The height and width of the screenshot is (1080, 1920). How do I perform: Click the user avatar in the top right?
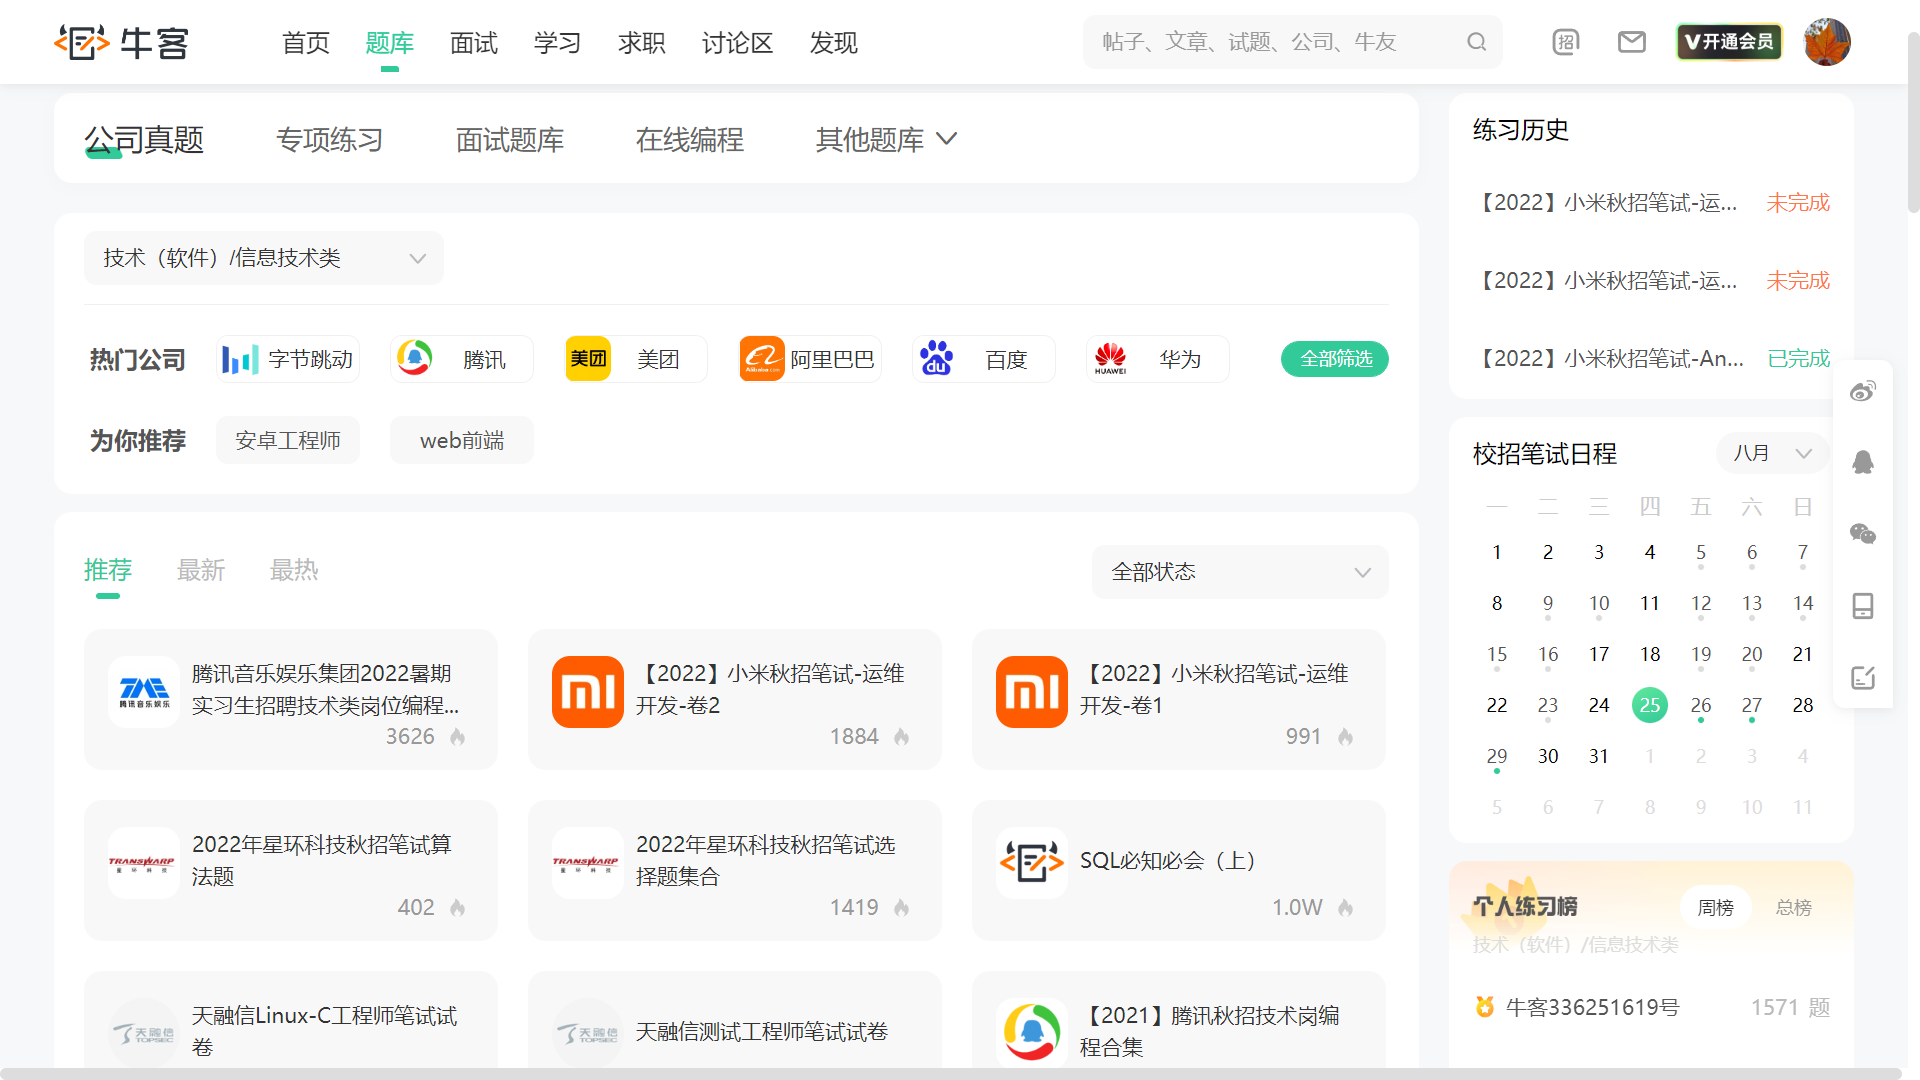1827,42
